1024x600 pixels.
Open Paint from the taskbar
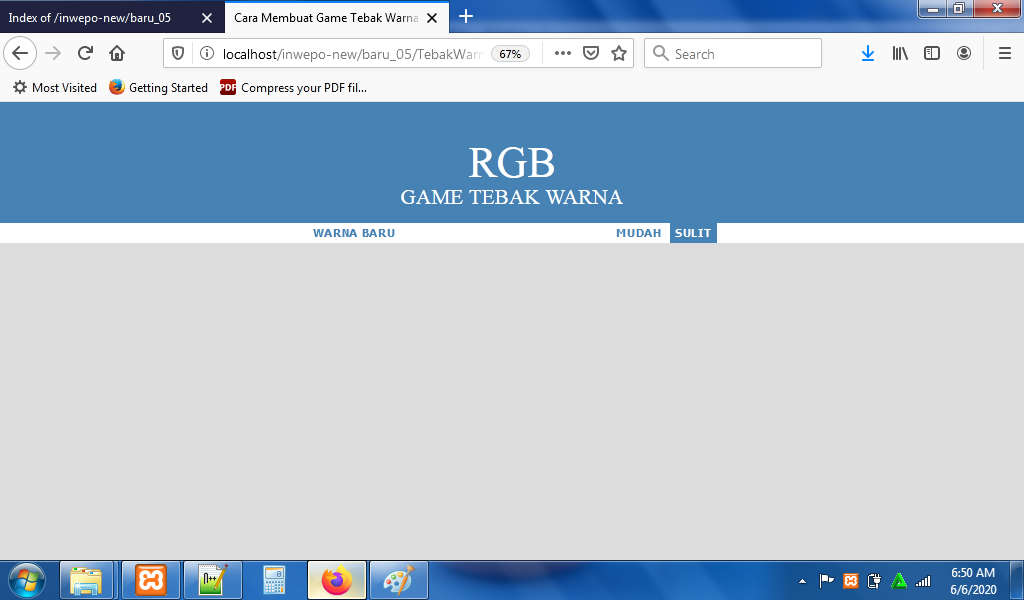pos(399,580)
